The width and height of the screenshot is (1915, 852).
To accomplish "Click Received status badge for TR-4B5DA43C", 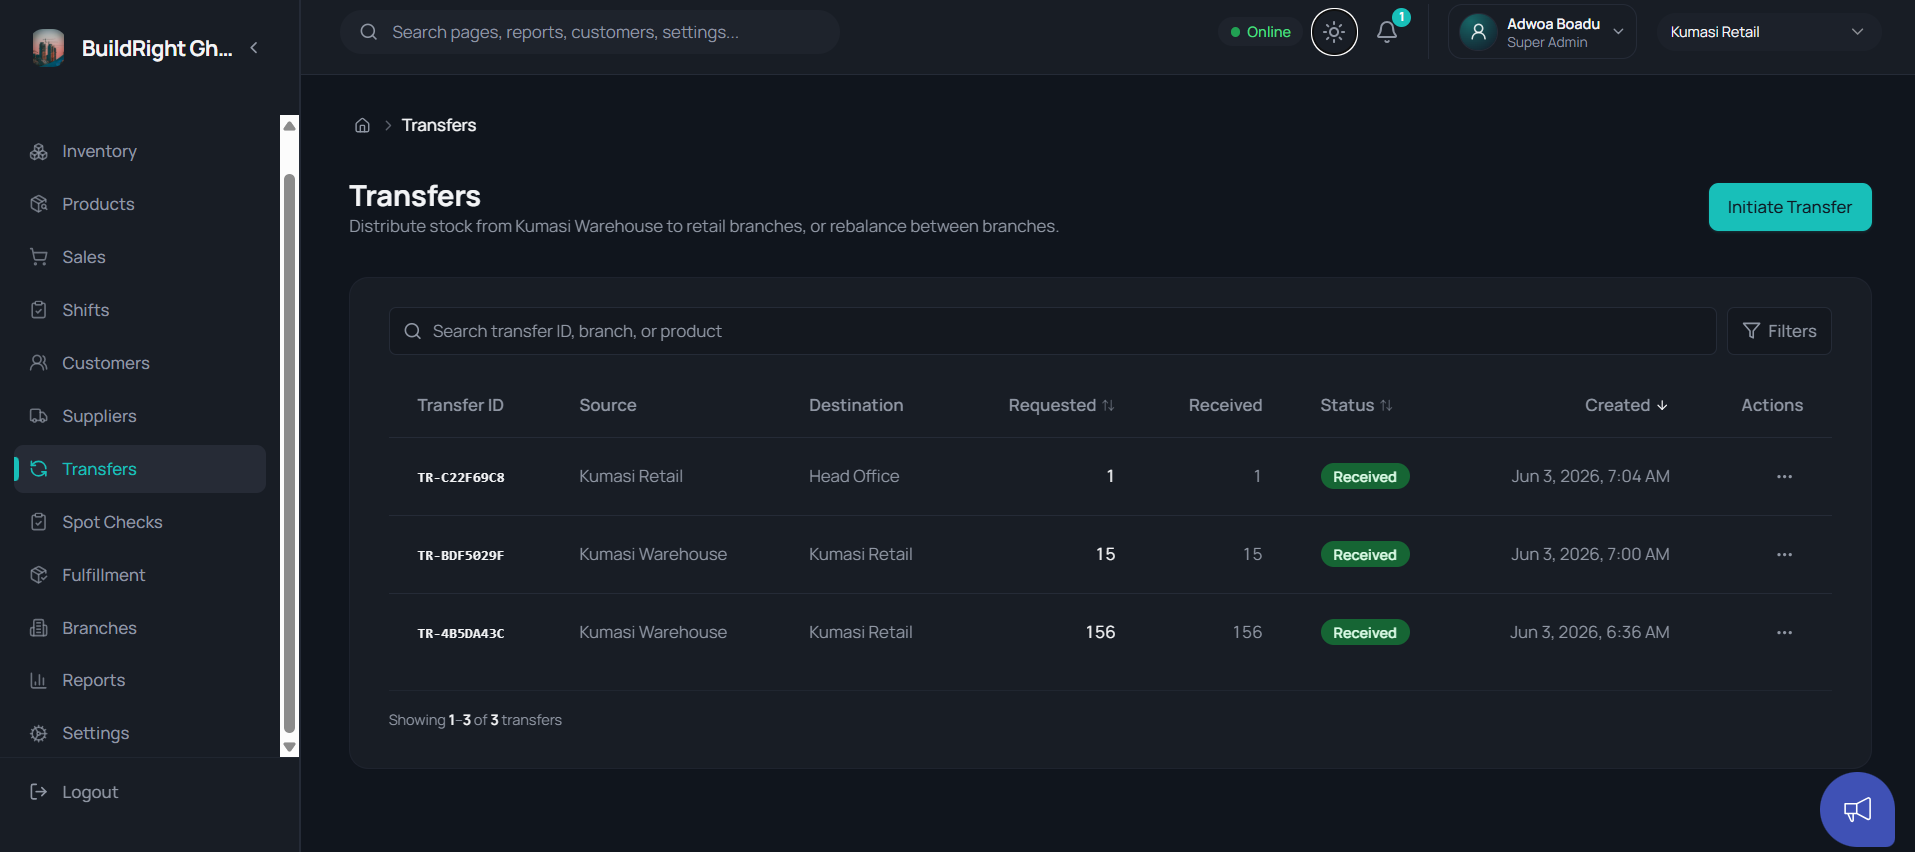I will point(1365,633).
